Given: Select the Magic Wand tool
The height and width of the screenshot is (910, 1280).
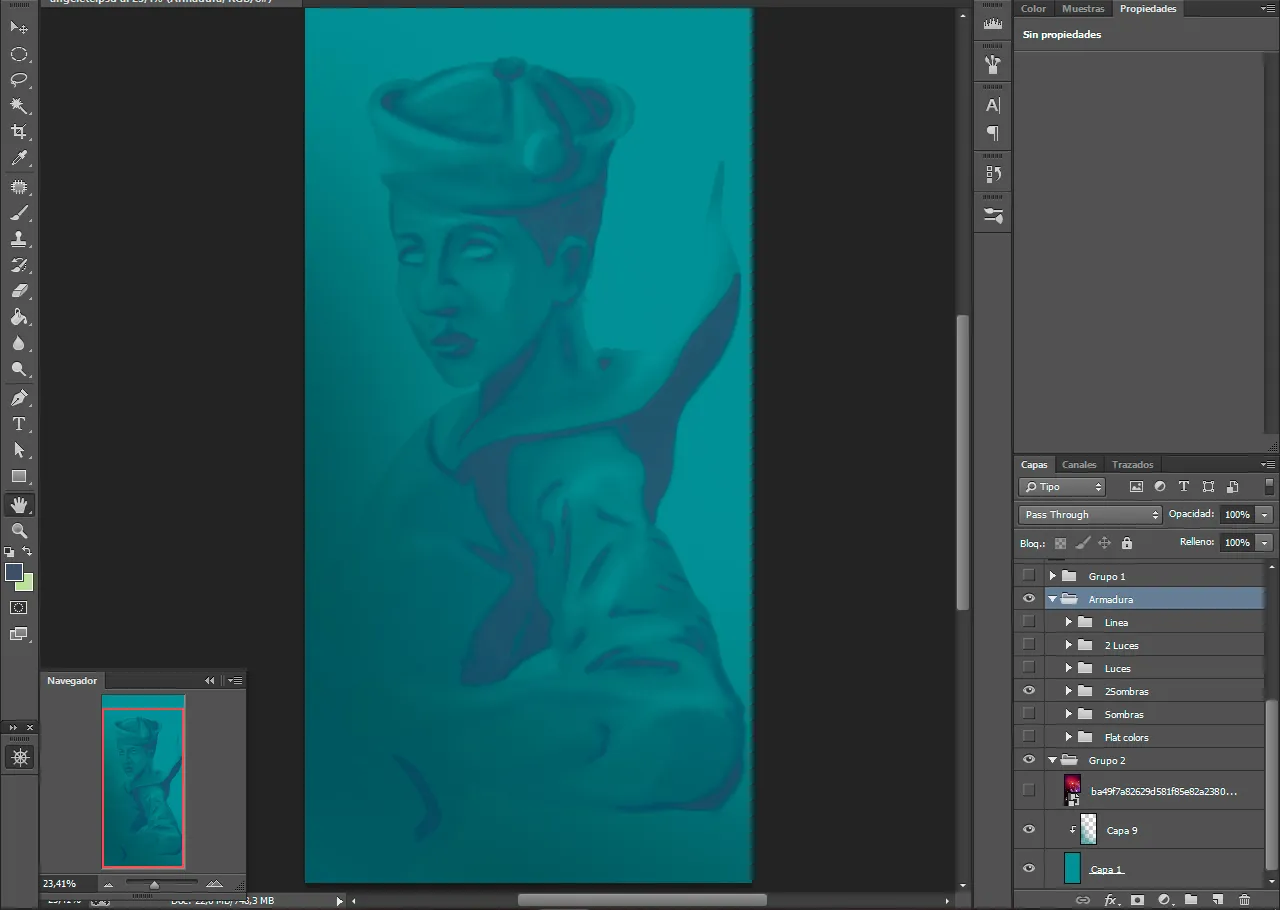Looking at the screenshot, I should pos(19,106).
